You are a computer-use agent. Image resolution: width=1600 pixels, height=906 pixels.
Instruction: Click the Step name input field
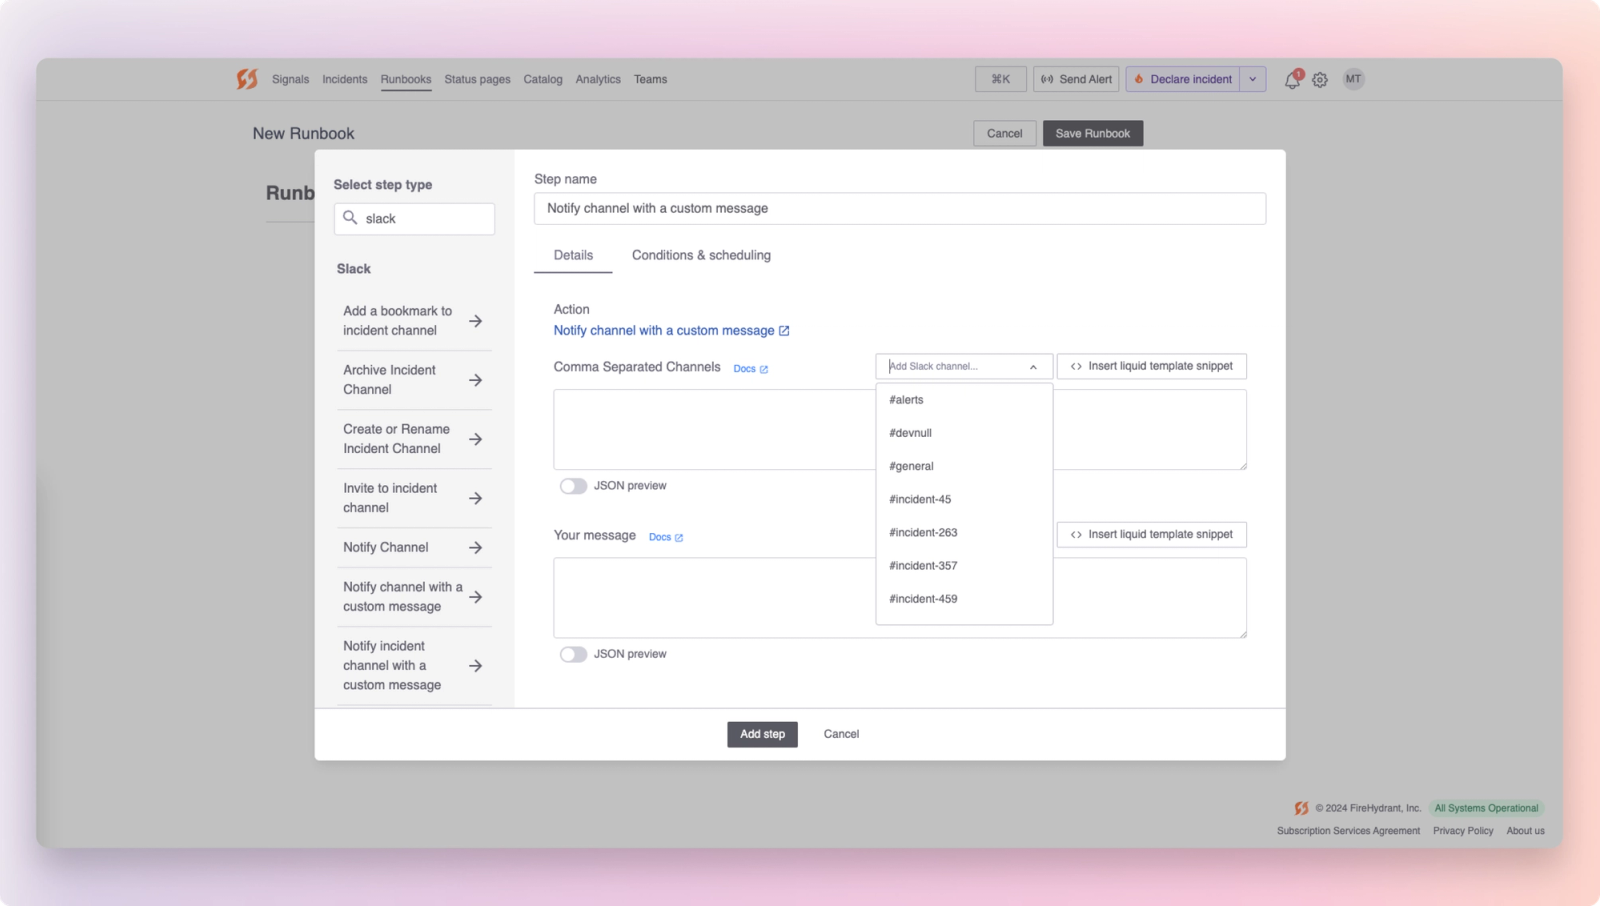(x=900, y=208)
